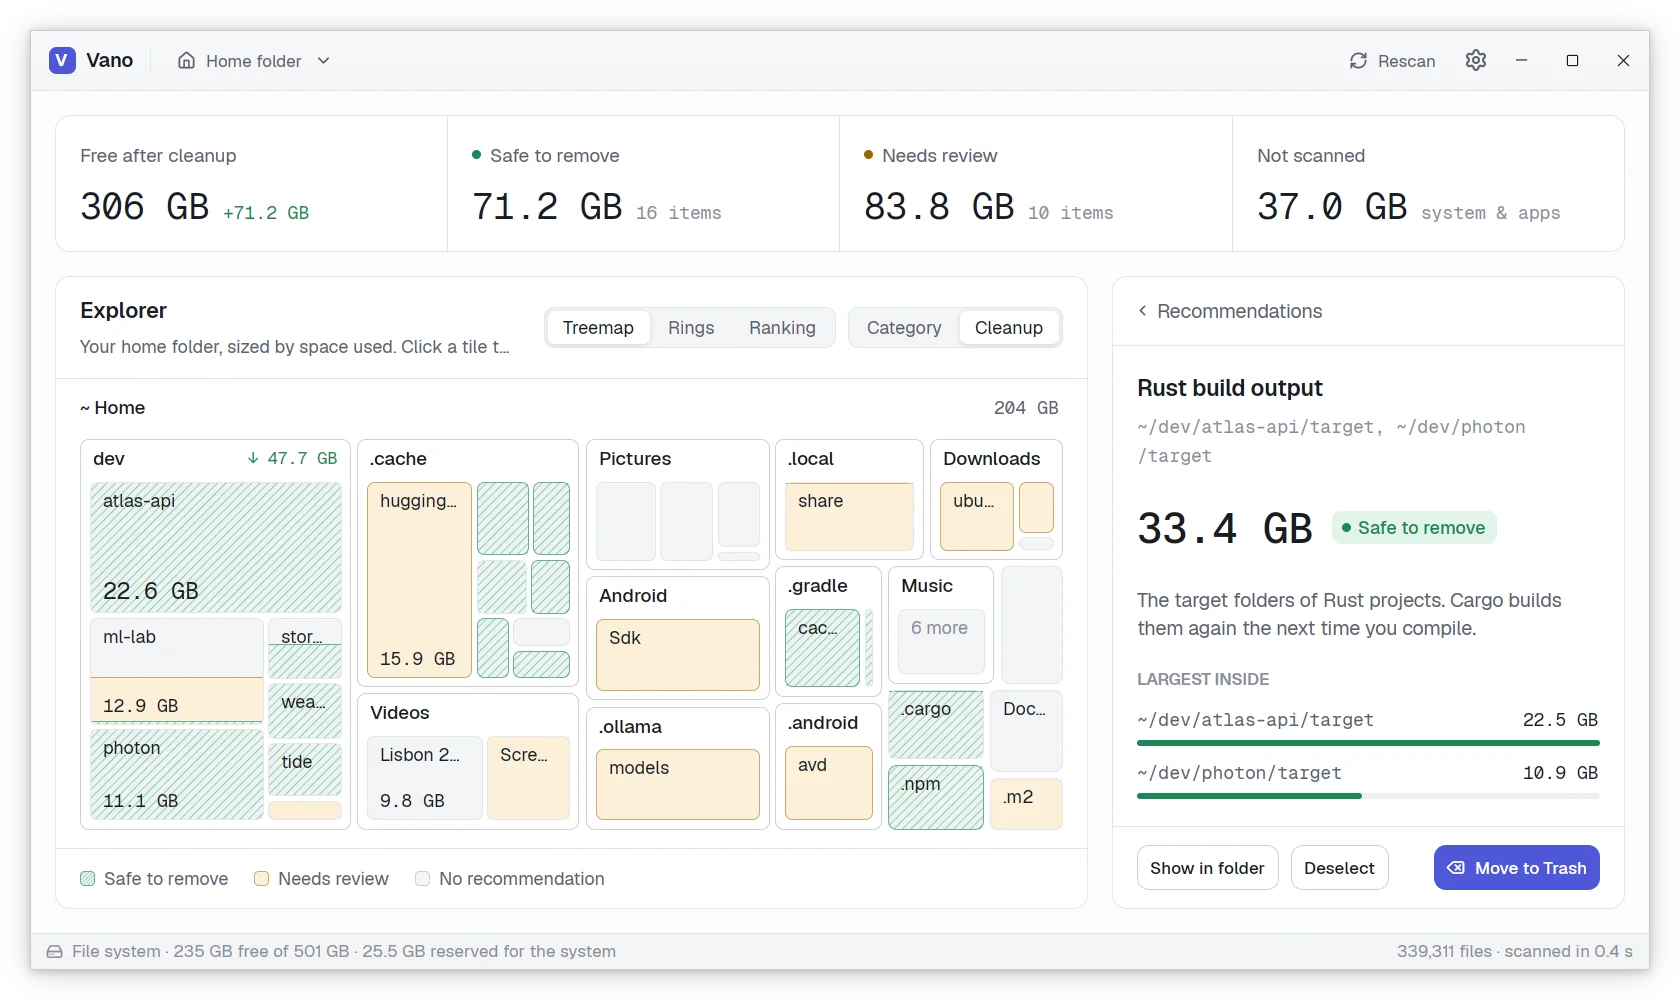Image resolution: width=1680 pixels, height=1000 pixels.
Task: Select the .cargo tile
Action: (x=936, y=725)
